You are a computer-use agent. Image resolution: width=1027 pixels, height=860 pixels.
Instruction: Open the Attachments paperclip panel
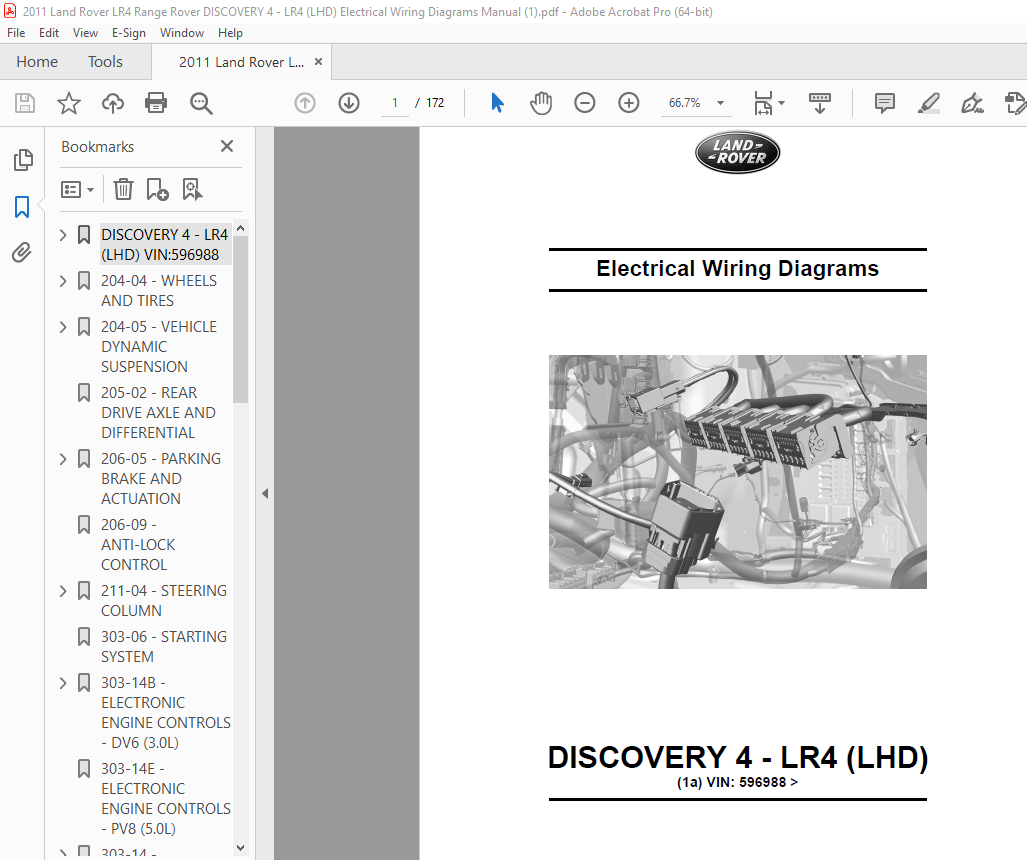click(22, 252)
